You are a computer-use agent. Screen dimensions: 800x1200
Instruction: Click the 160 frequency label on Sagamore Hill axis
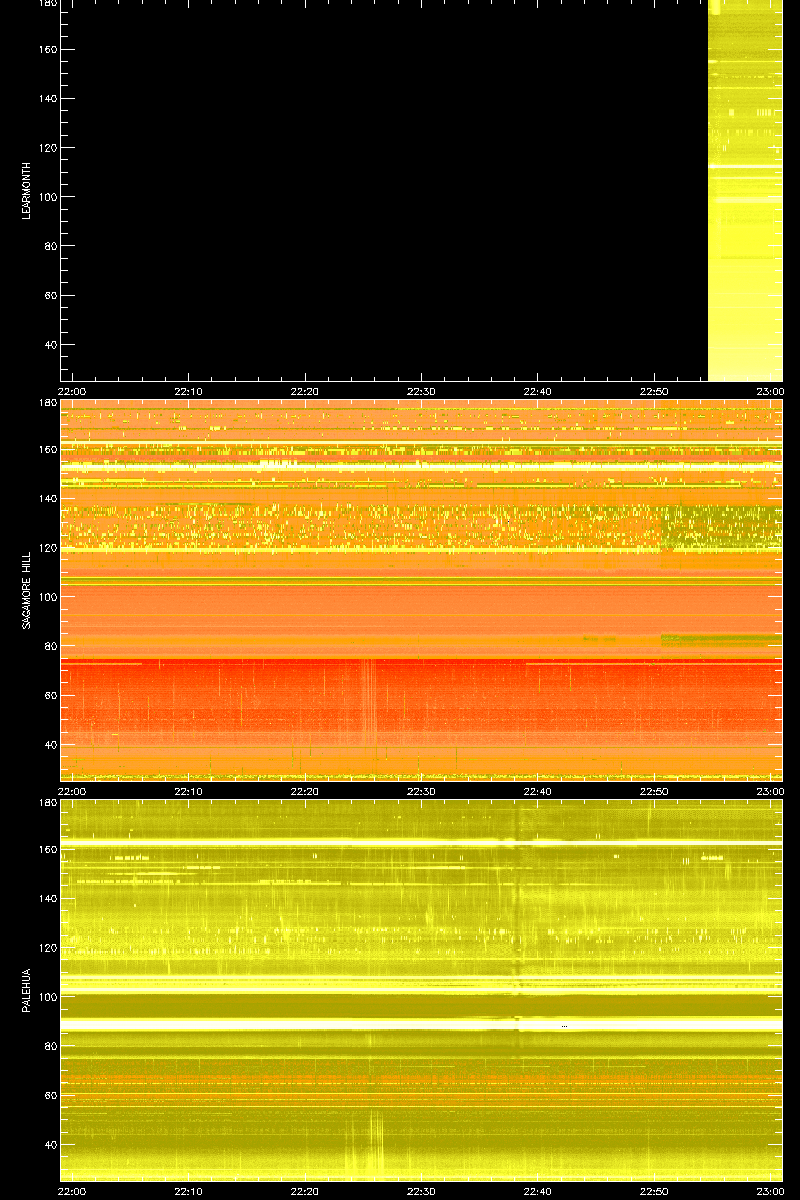click(47, 449)
